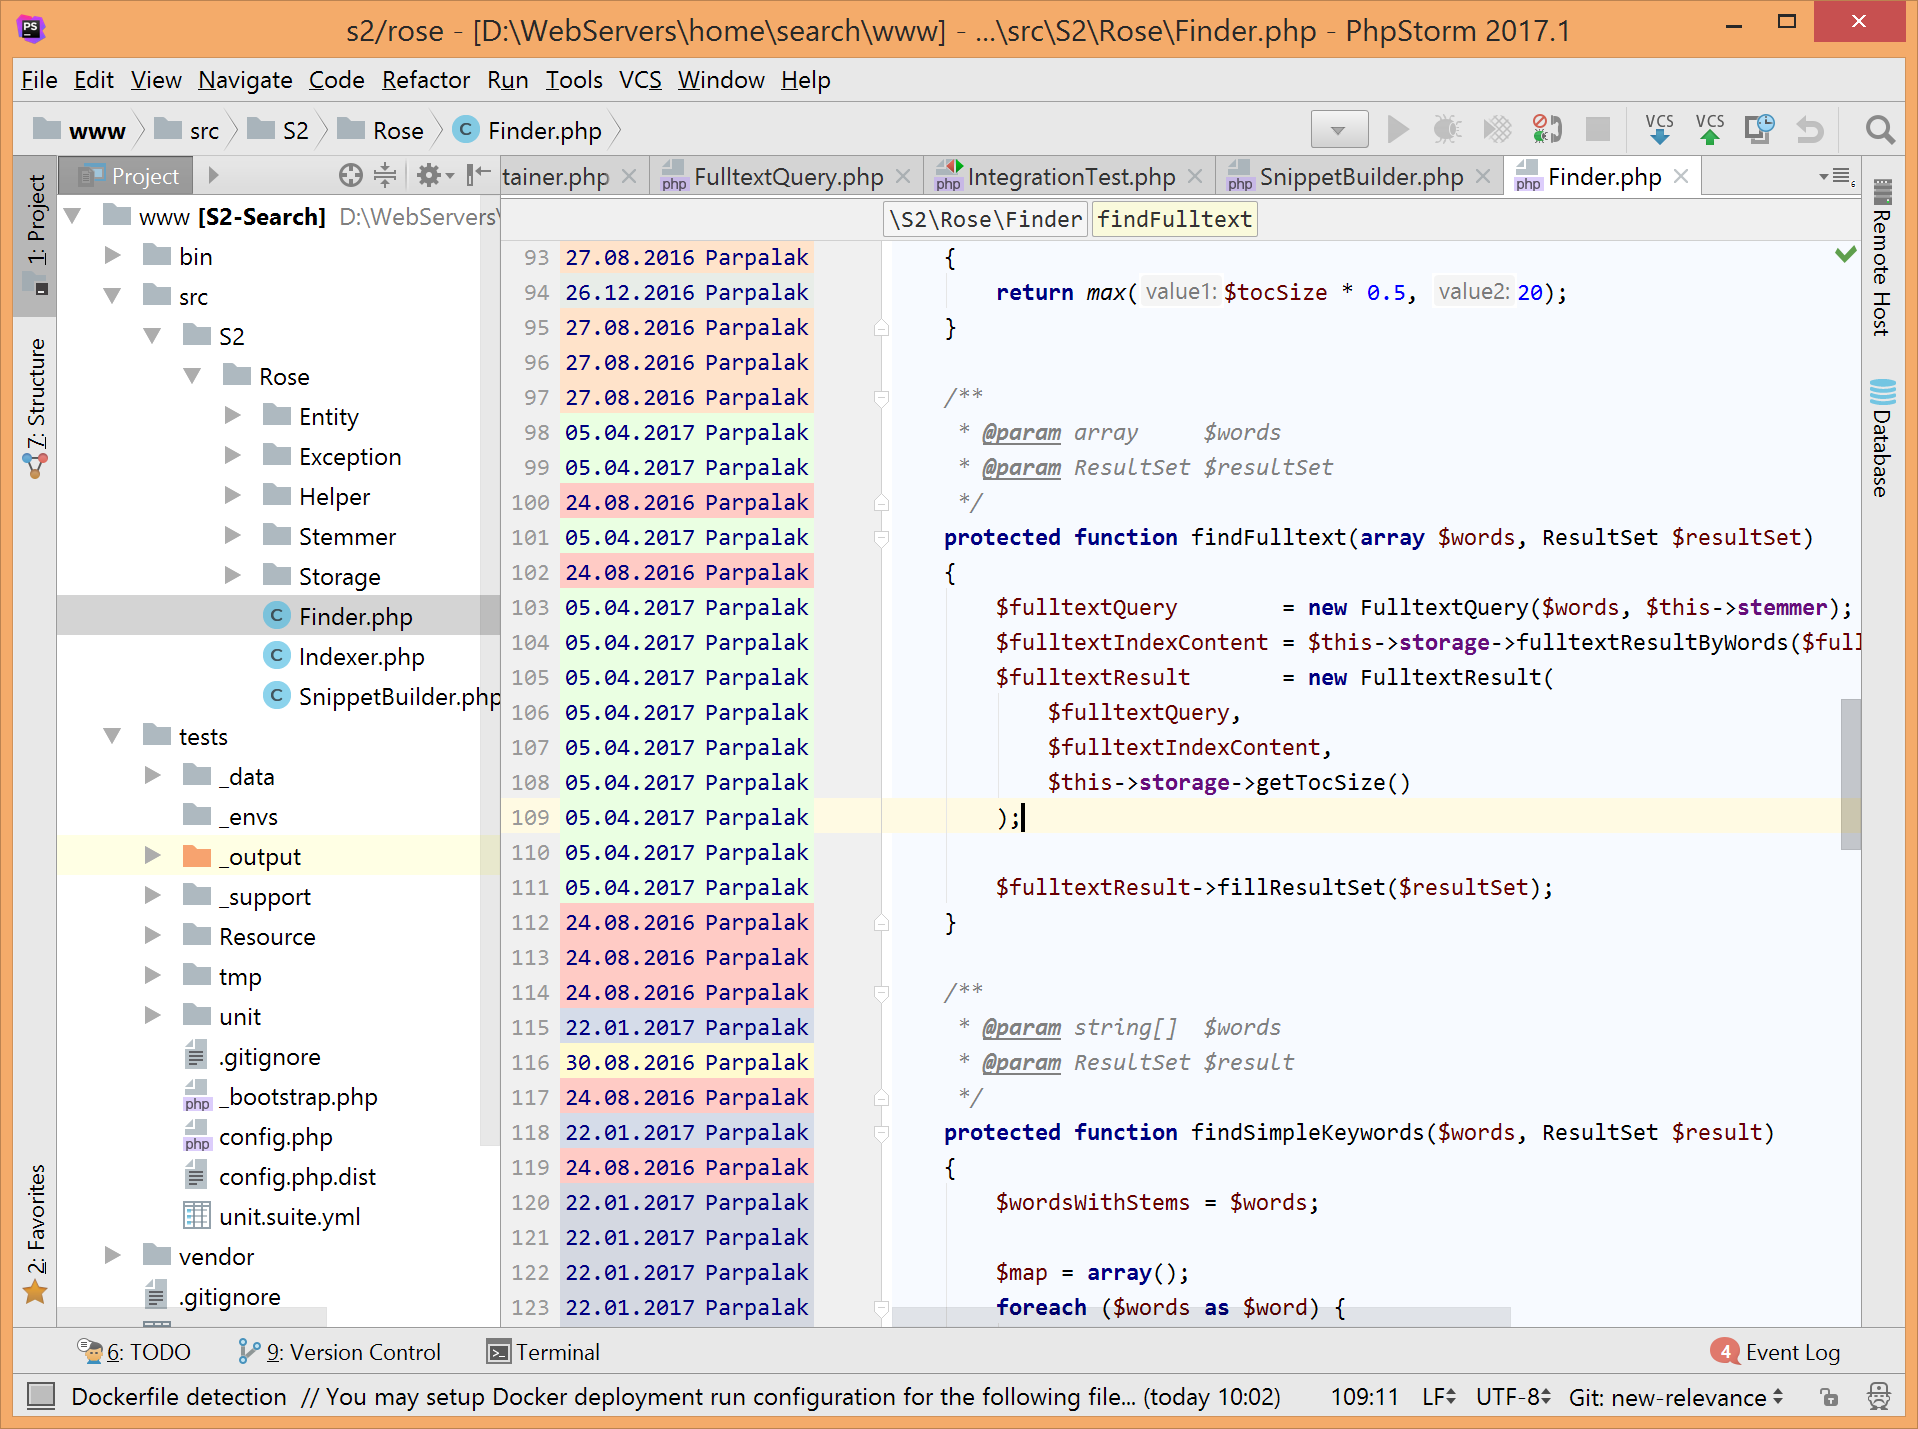Toggle tool window bars icon in status bar
The width and height of the screenshot is (1918, 1429).
tap(41, 1396)
